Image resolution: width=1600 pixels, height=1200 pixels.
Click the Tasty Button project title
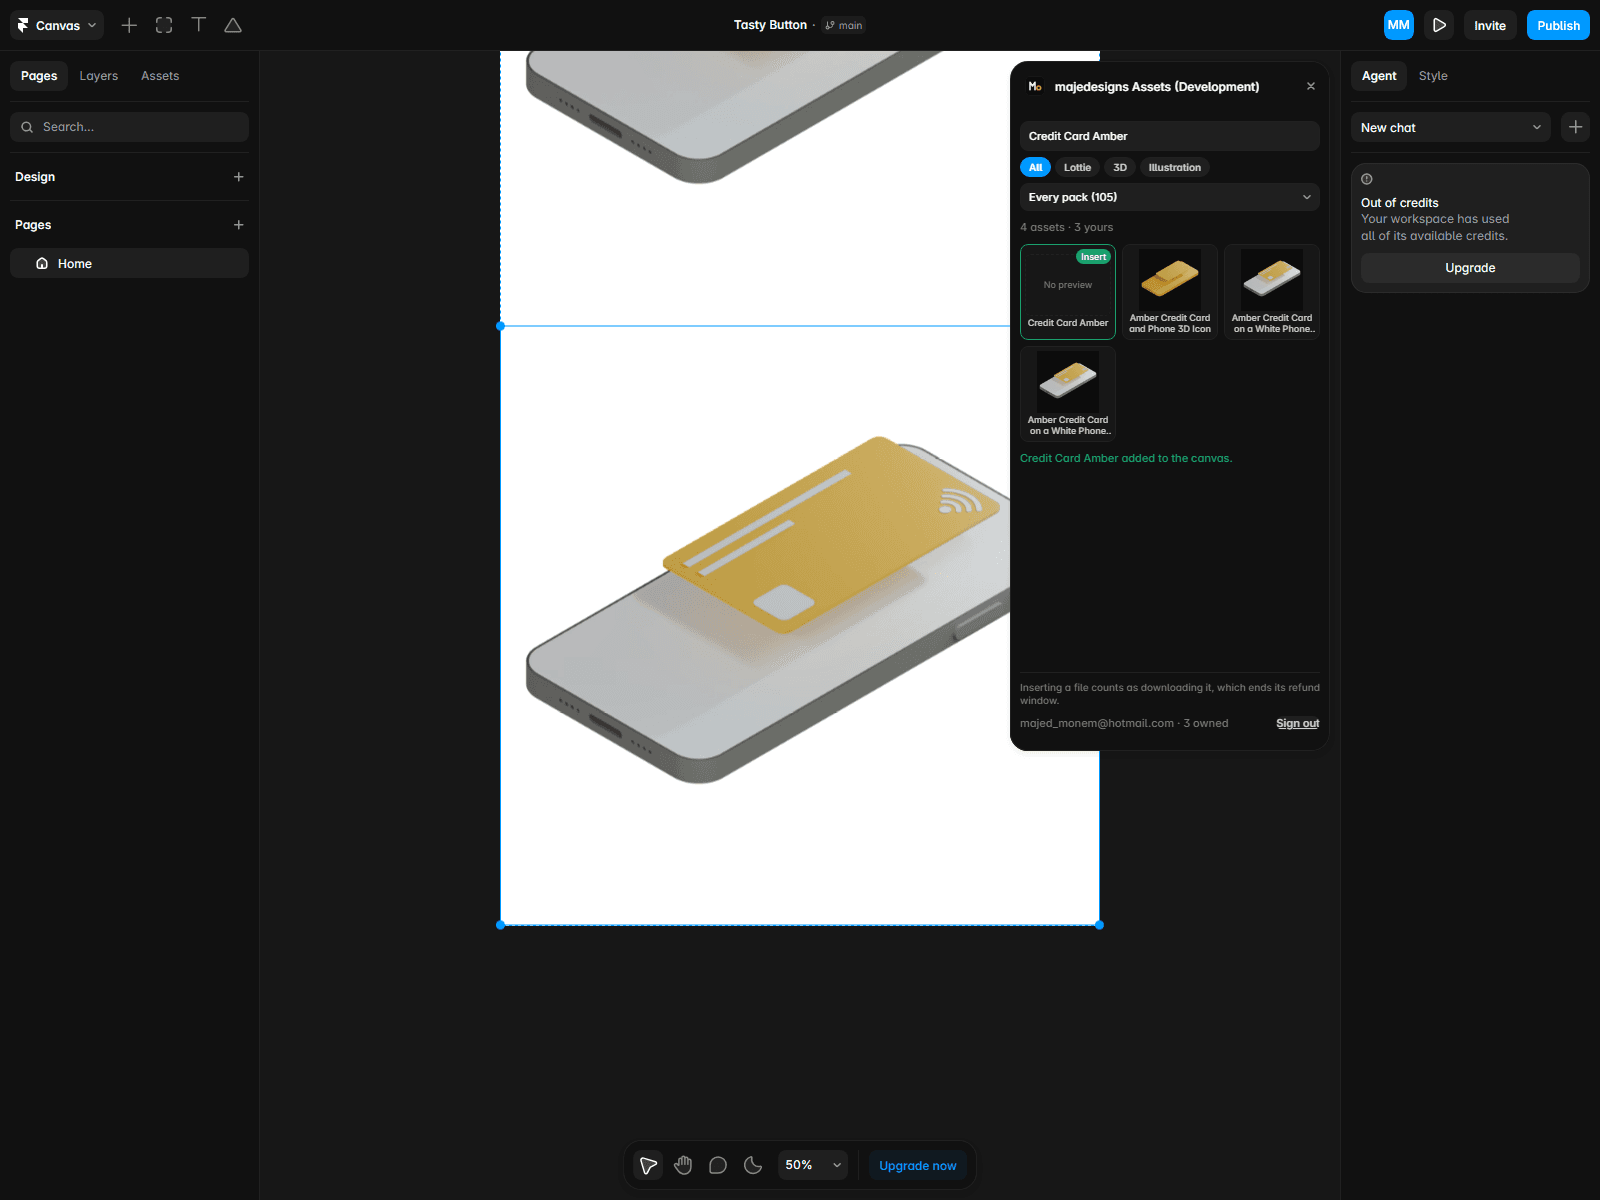[x=770, y=25]
